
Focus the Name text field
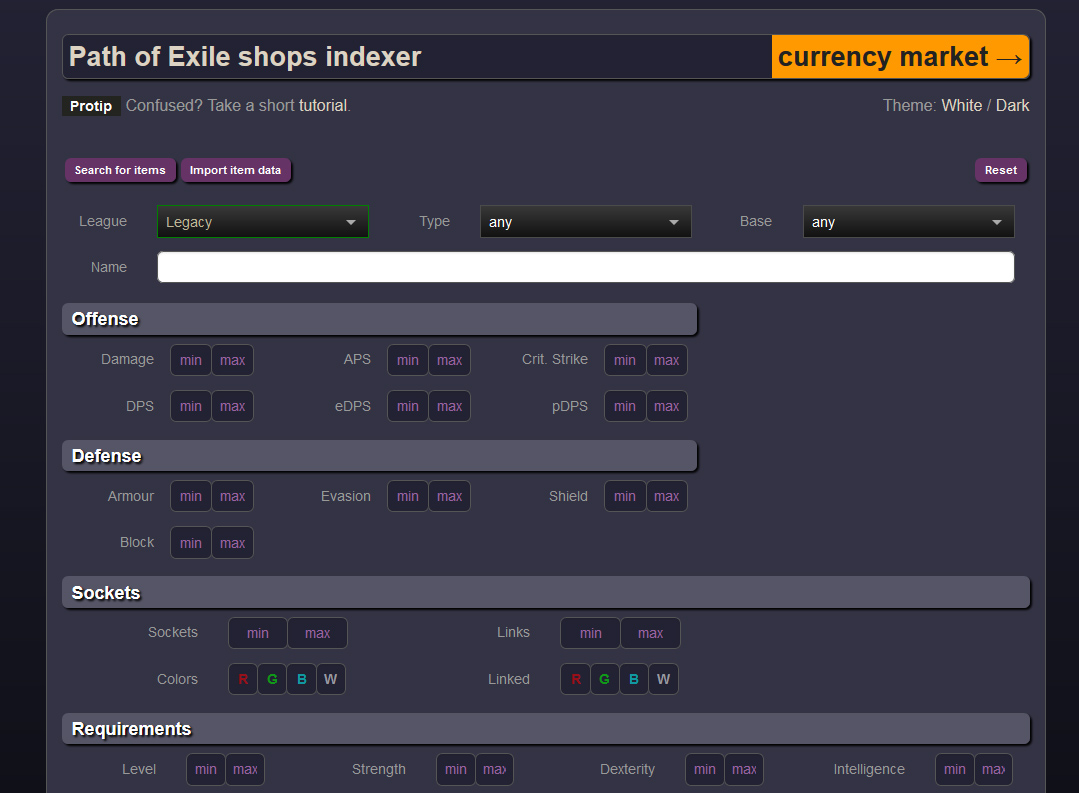[586, 267]
